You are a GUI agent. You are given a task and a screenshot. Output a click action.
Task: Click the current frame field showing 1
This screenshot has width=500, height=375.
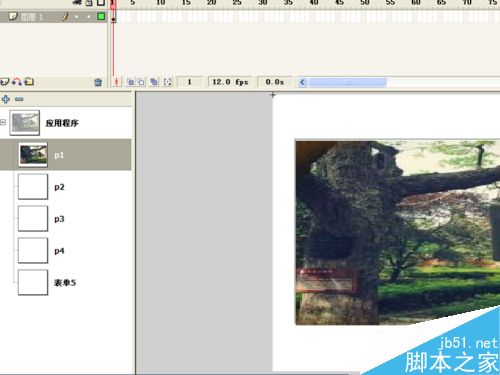click(190, 82)
